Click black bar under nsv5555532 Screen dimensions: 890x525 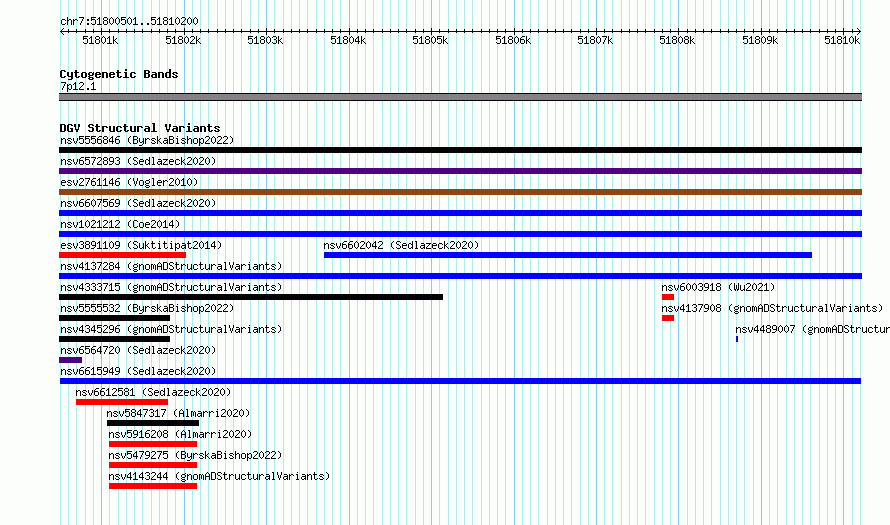pos(115,318)
